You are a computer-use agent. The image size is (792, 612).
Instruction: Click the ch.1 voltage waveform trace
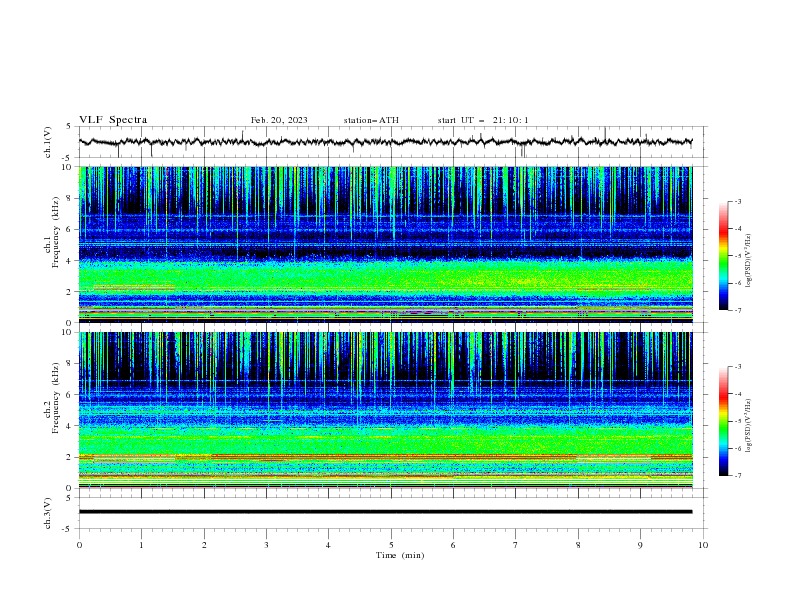385,142
